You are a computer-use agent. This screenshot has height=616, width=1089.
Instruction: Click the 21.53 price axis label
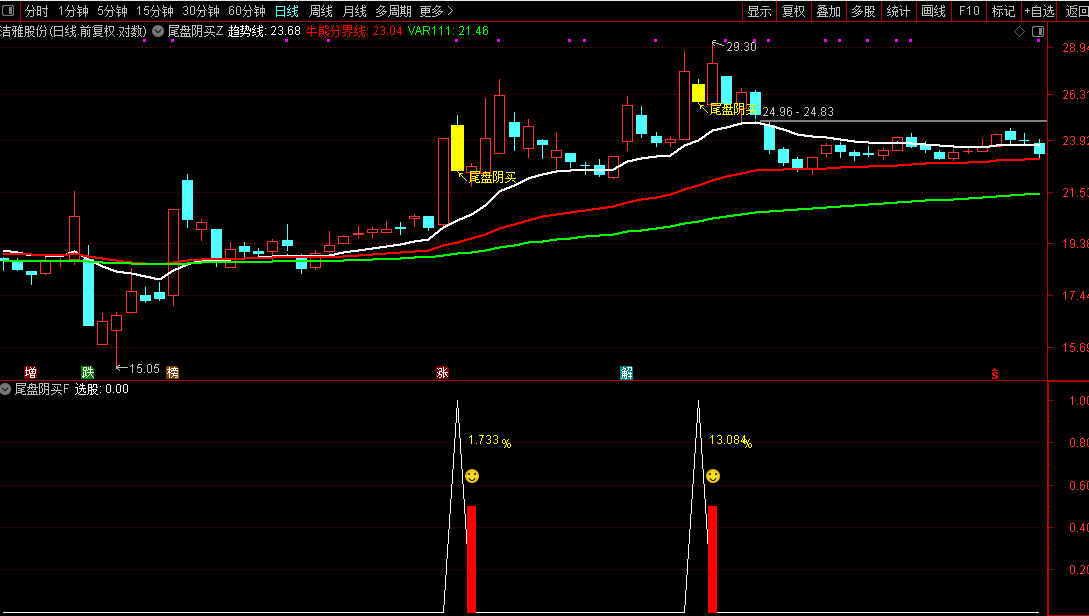tap(1075, 192)
